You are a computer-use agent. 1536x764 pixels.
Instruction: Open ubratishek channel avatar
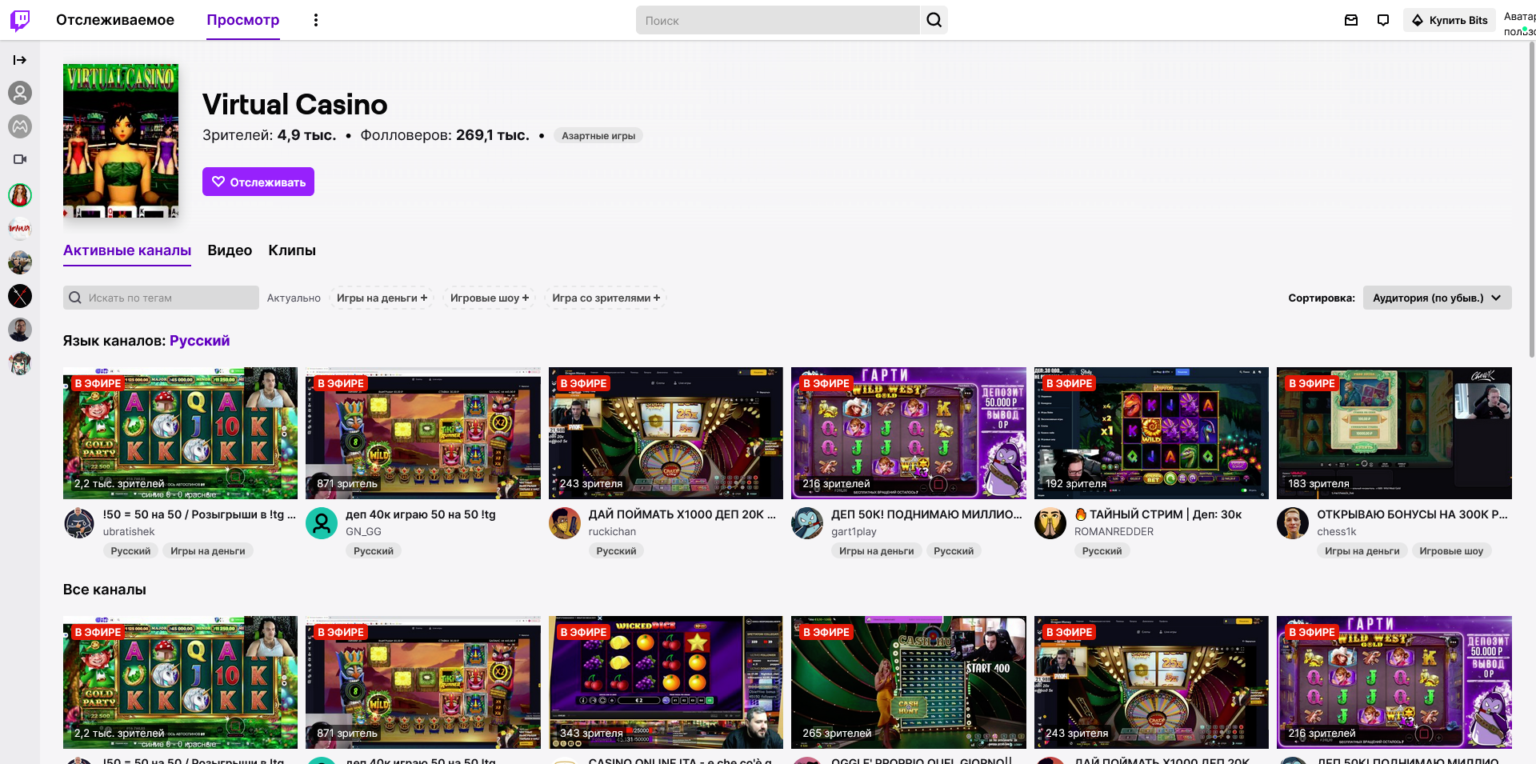coord(79,523)
